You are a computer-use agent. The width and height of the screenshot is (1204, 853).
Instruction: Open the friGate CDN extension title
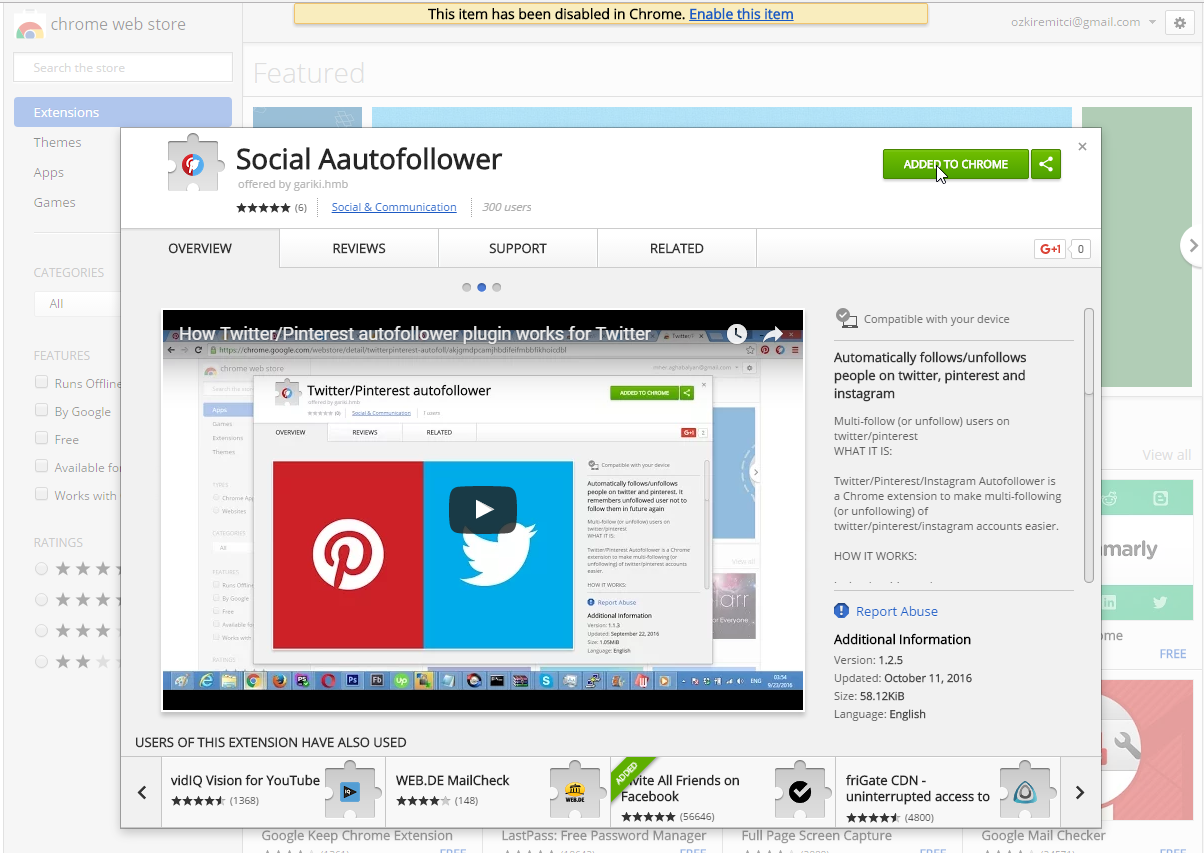coord(918,788)
